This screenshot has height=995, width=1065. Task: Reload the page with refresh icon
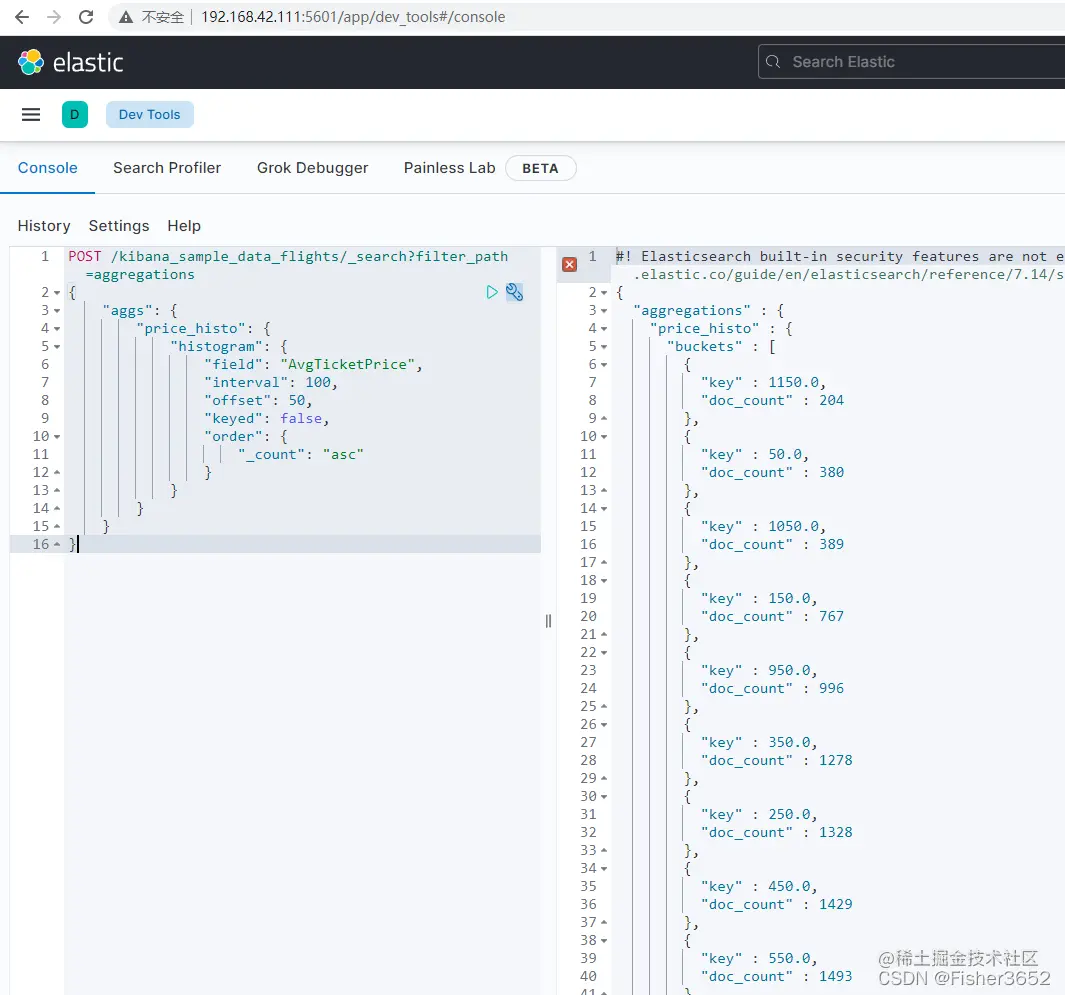[x=86, y=17]
